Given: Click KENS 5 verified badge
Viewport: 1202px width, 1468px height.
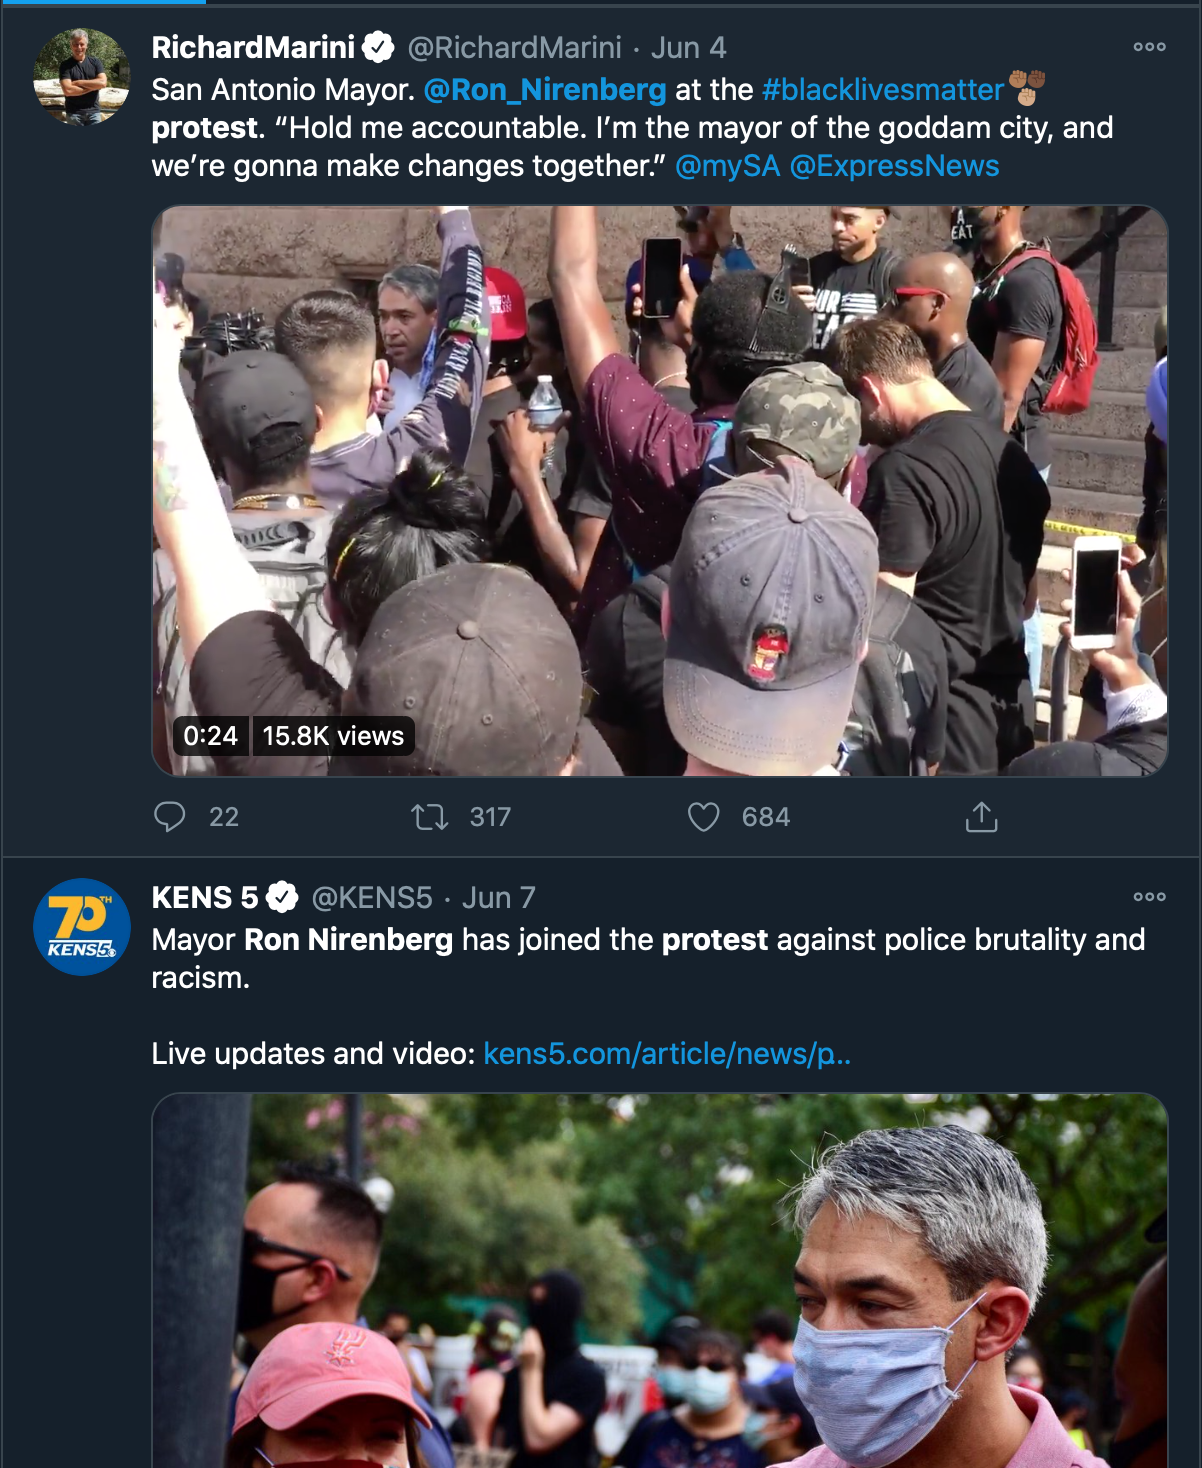Looking at the screenshot, I should tap(282, 897).
